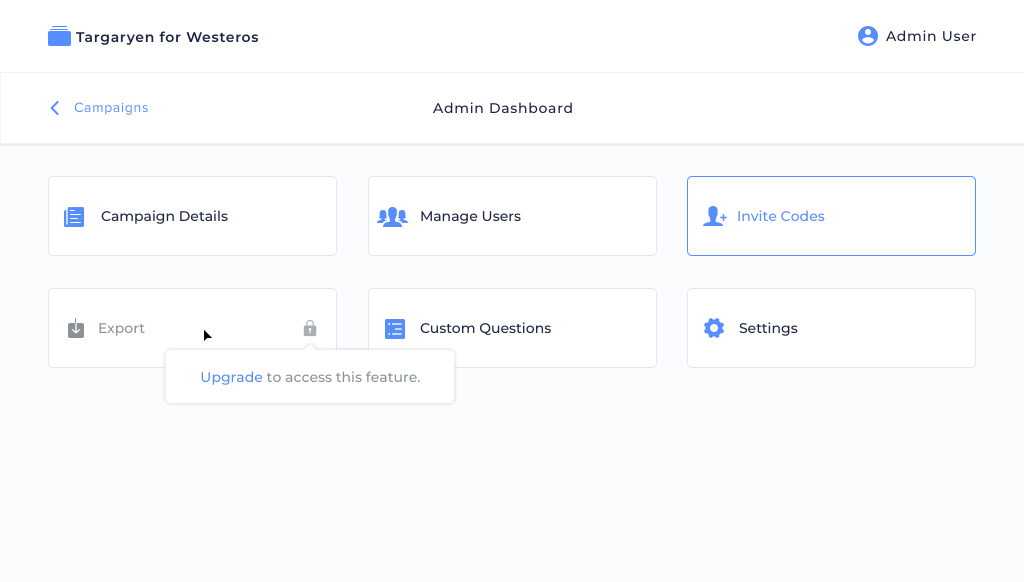Viewport: 1024px width, 582px height.
Task: Click the Invite Codes add-person icon
Action: click(714, 216)
